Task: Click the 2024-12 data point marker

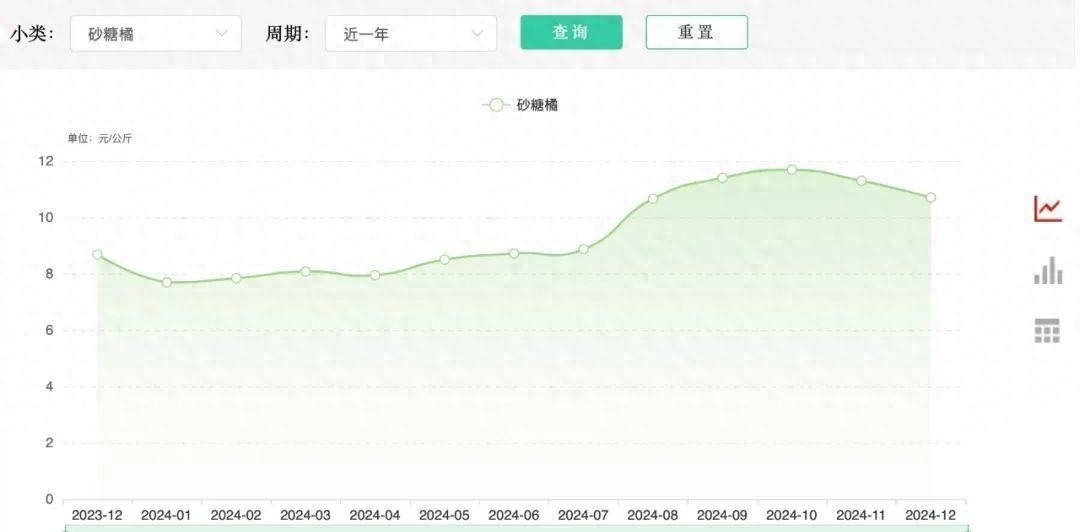Action: pyautogui.click(x=931, y=198)
